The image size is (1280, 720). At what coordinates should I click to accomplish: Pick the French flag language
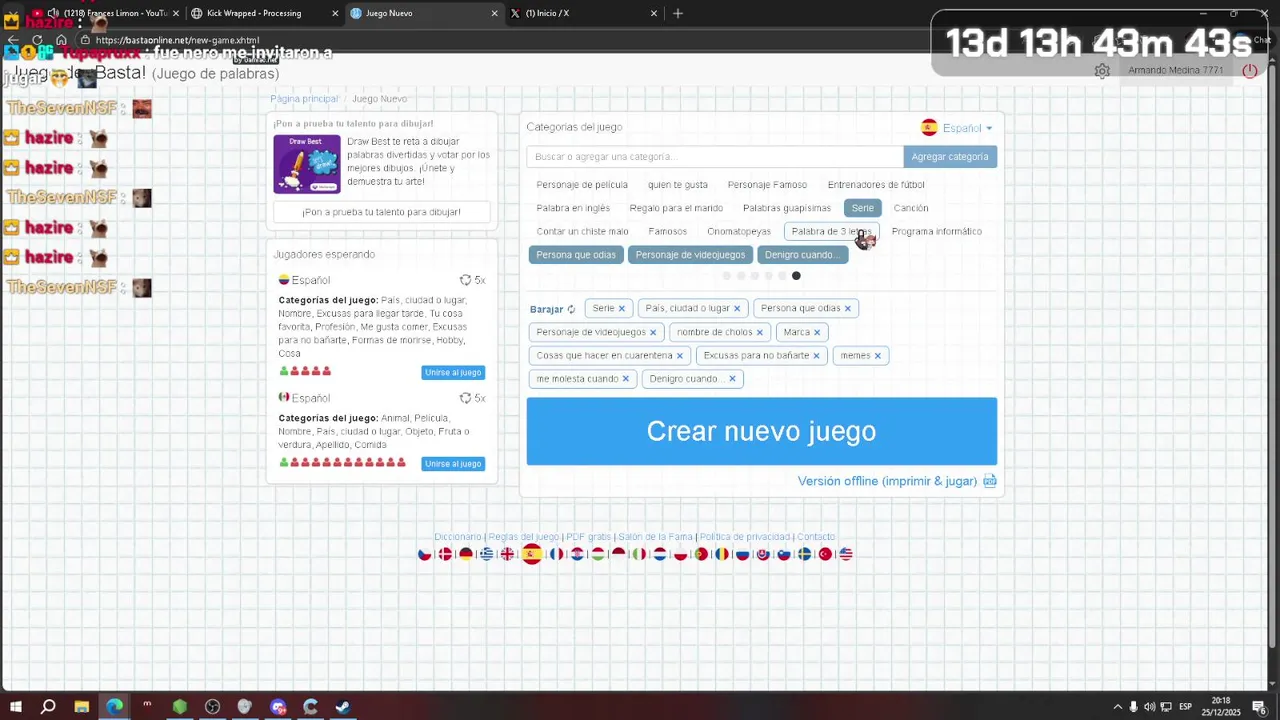tap(557, 554)
